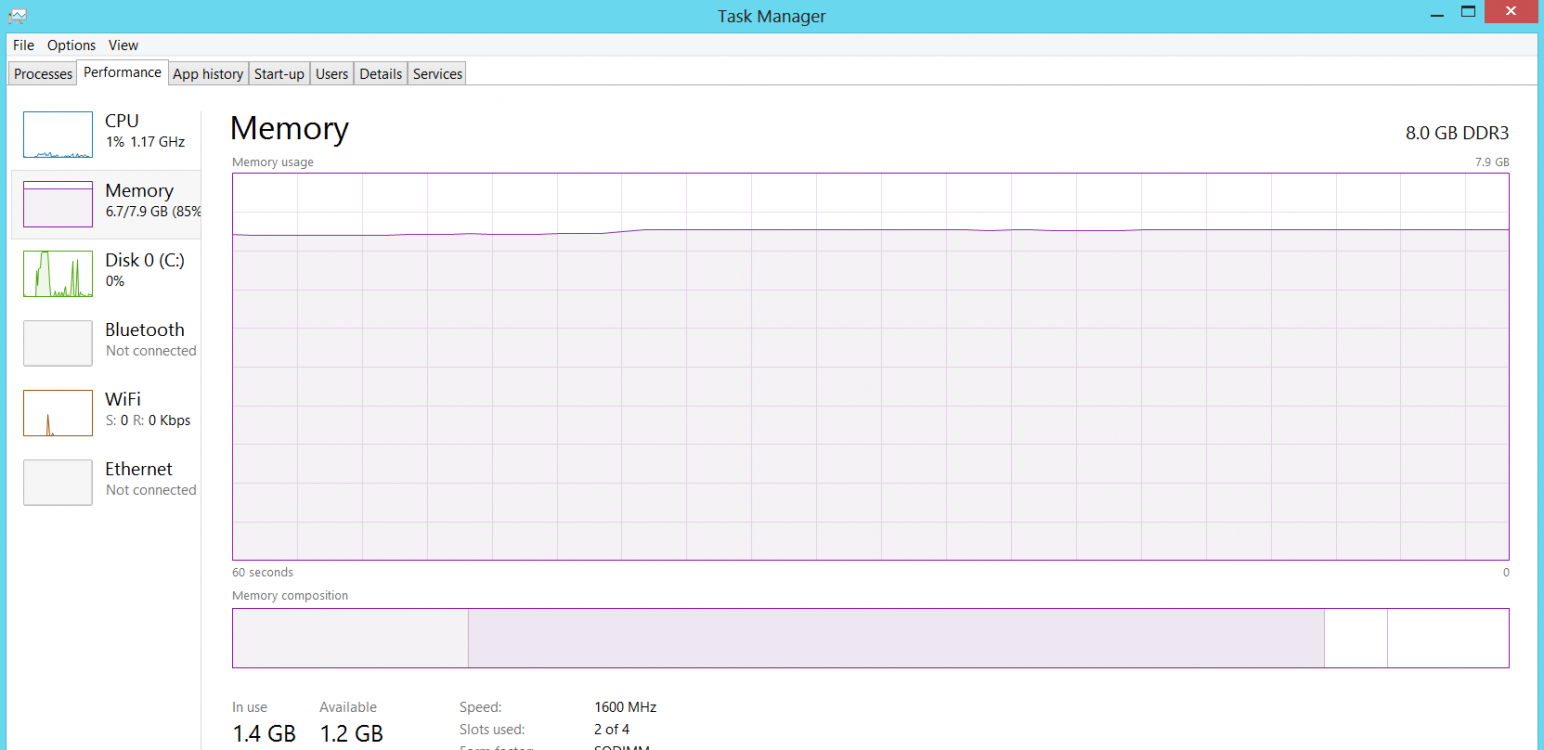The width and height of the screenshot is (1544, 750).
Task: Click the 7.9 GB graph maximum label
Action: tap(1492, 162)
